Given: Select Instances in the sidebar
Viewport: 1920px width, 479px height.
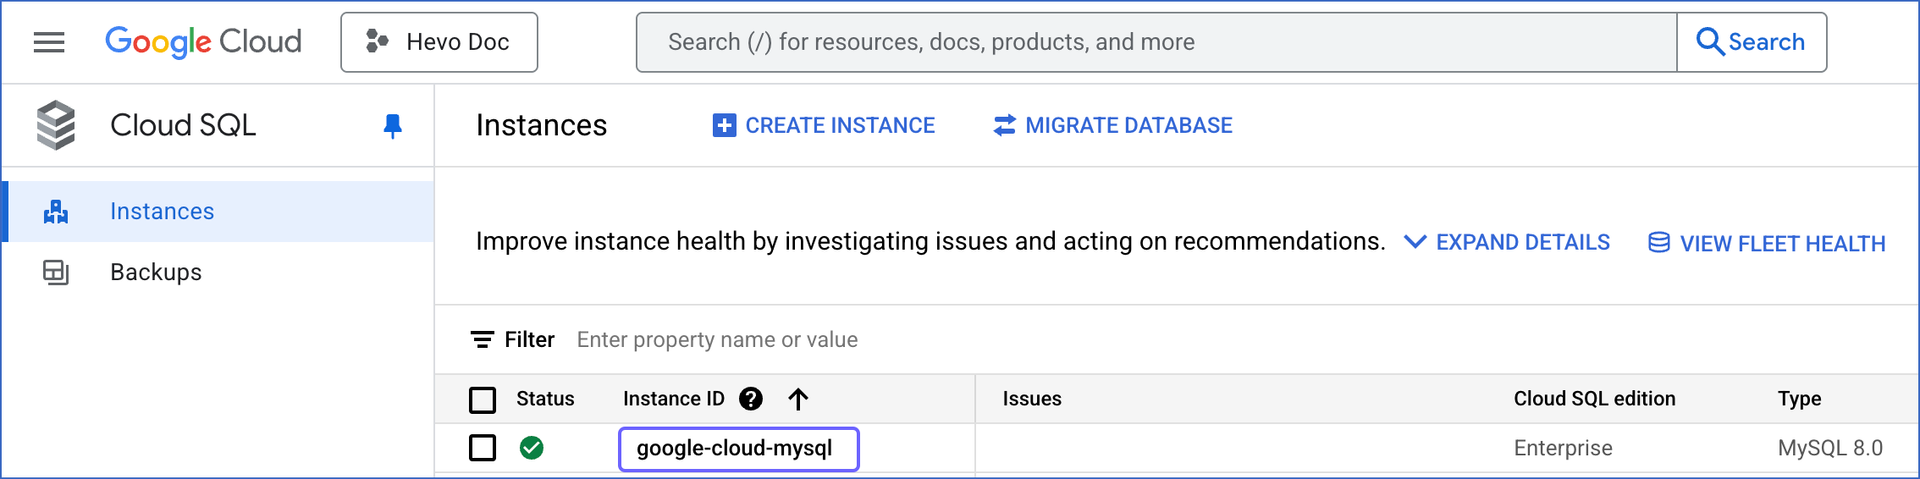Looking at the screenshot, I should pos(218,211).
